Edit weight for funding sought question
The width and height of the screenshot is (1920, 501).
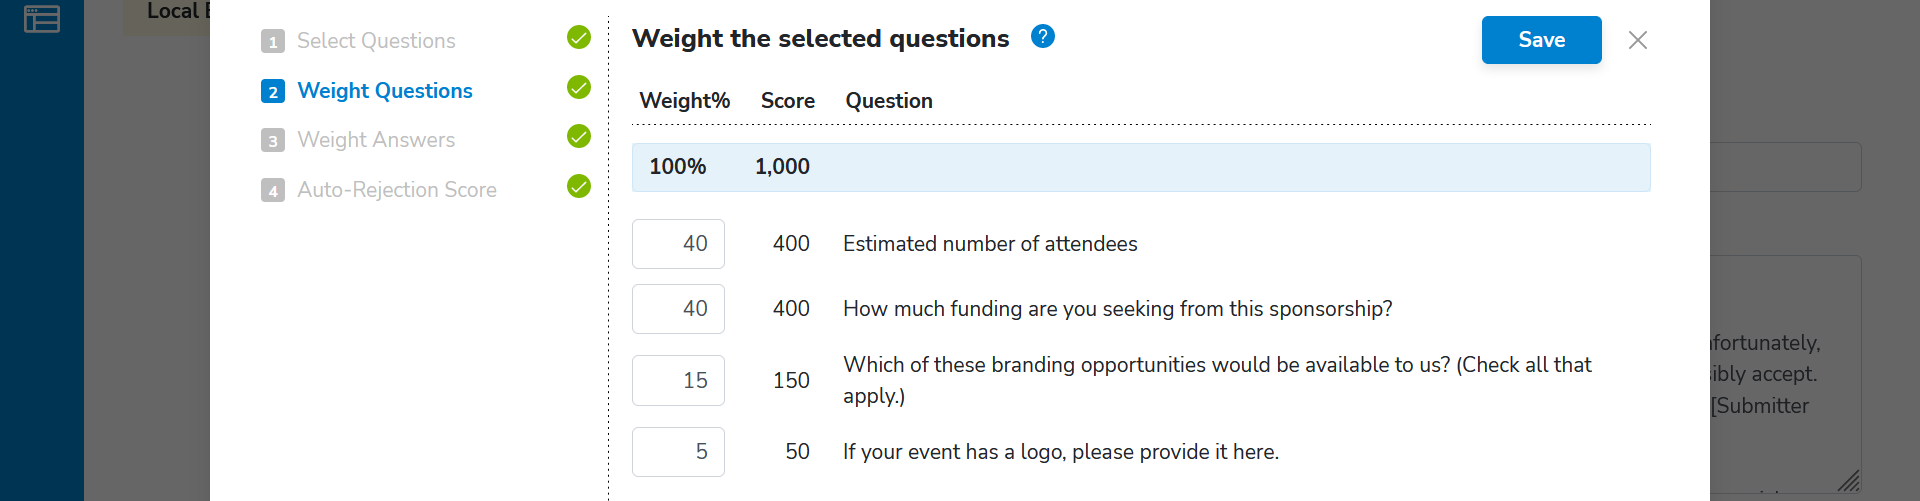(x=678, y=309)
